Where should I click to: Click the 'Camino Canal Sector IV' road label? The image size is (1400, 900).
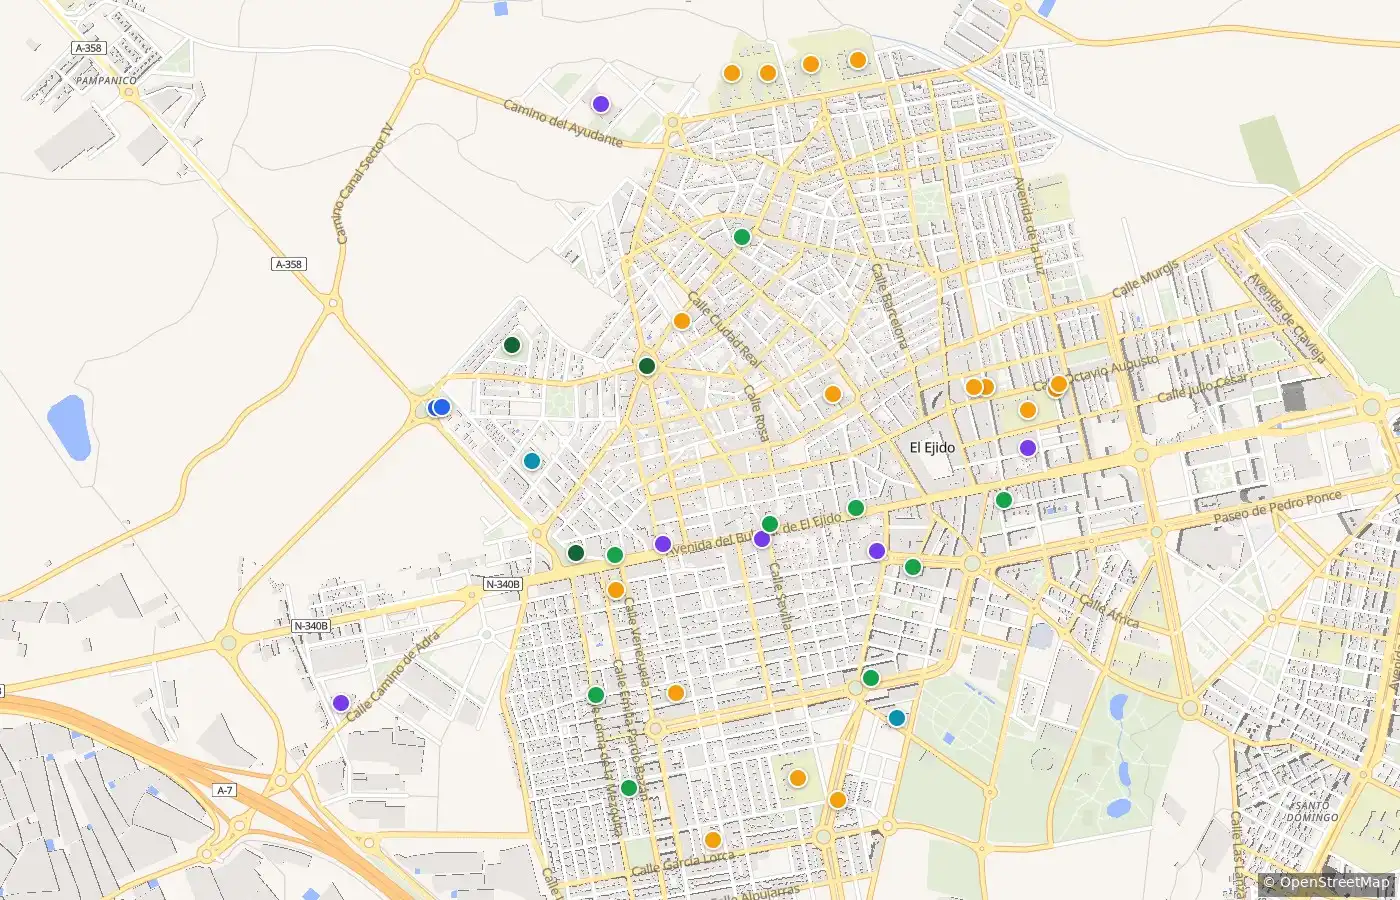[x=364, y=184]
